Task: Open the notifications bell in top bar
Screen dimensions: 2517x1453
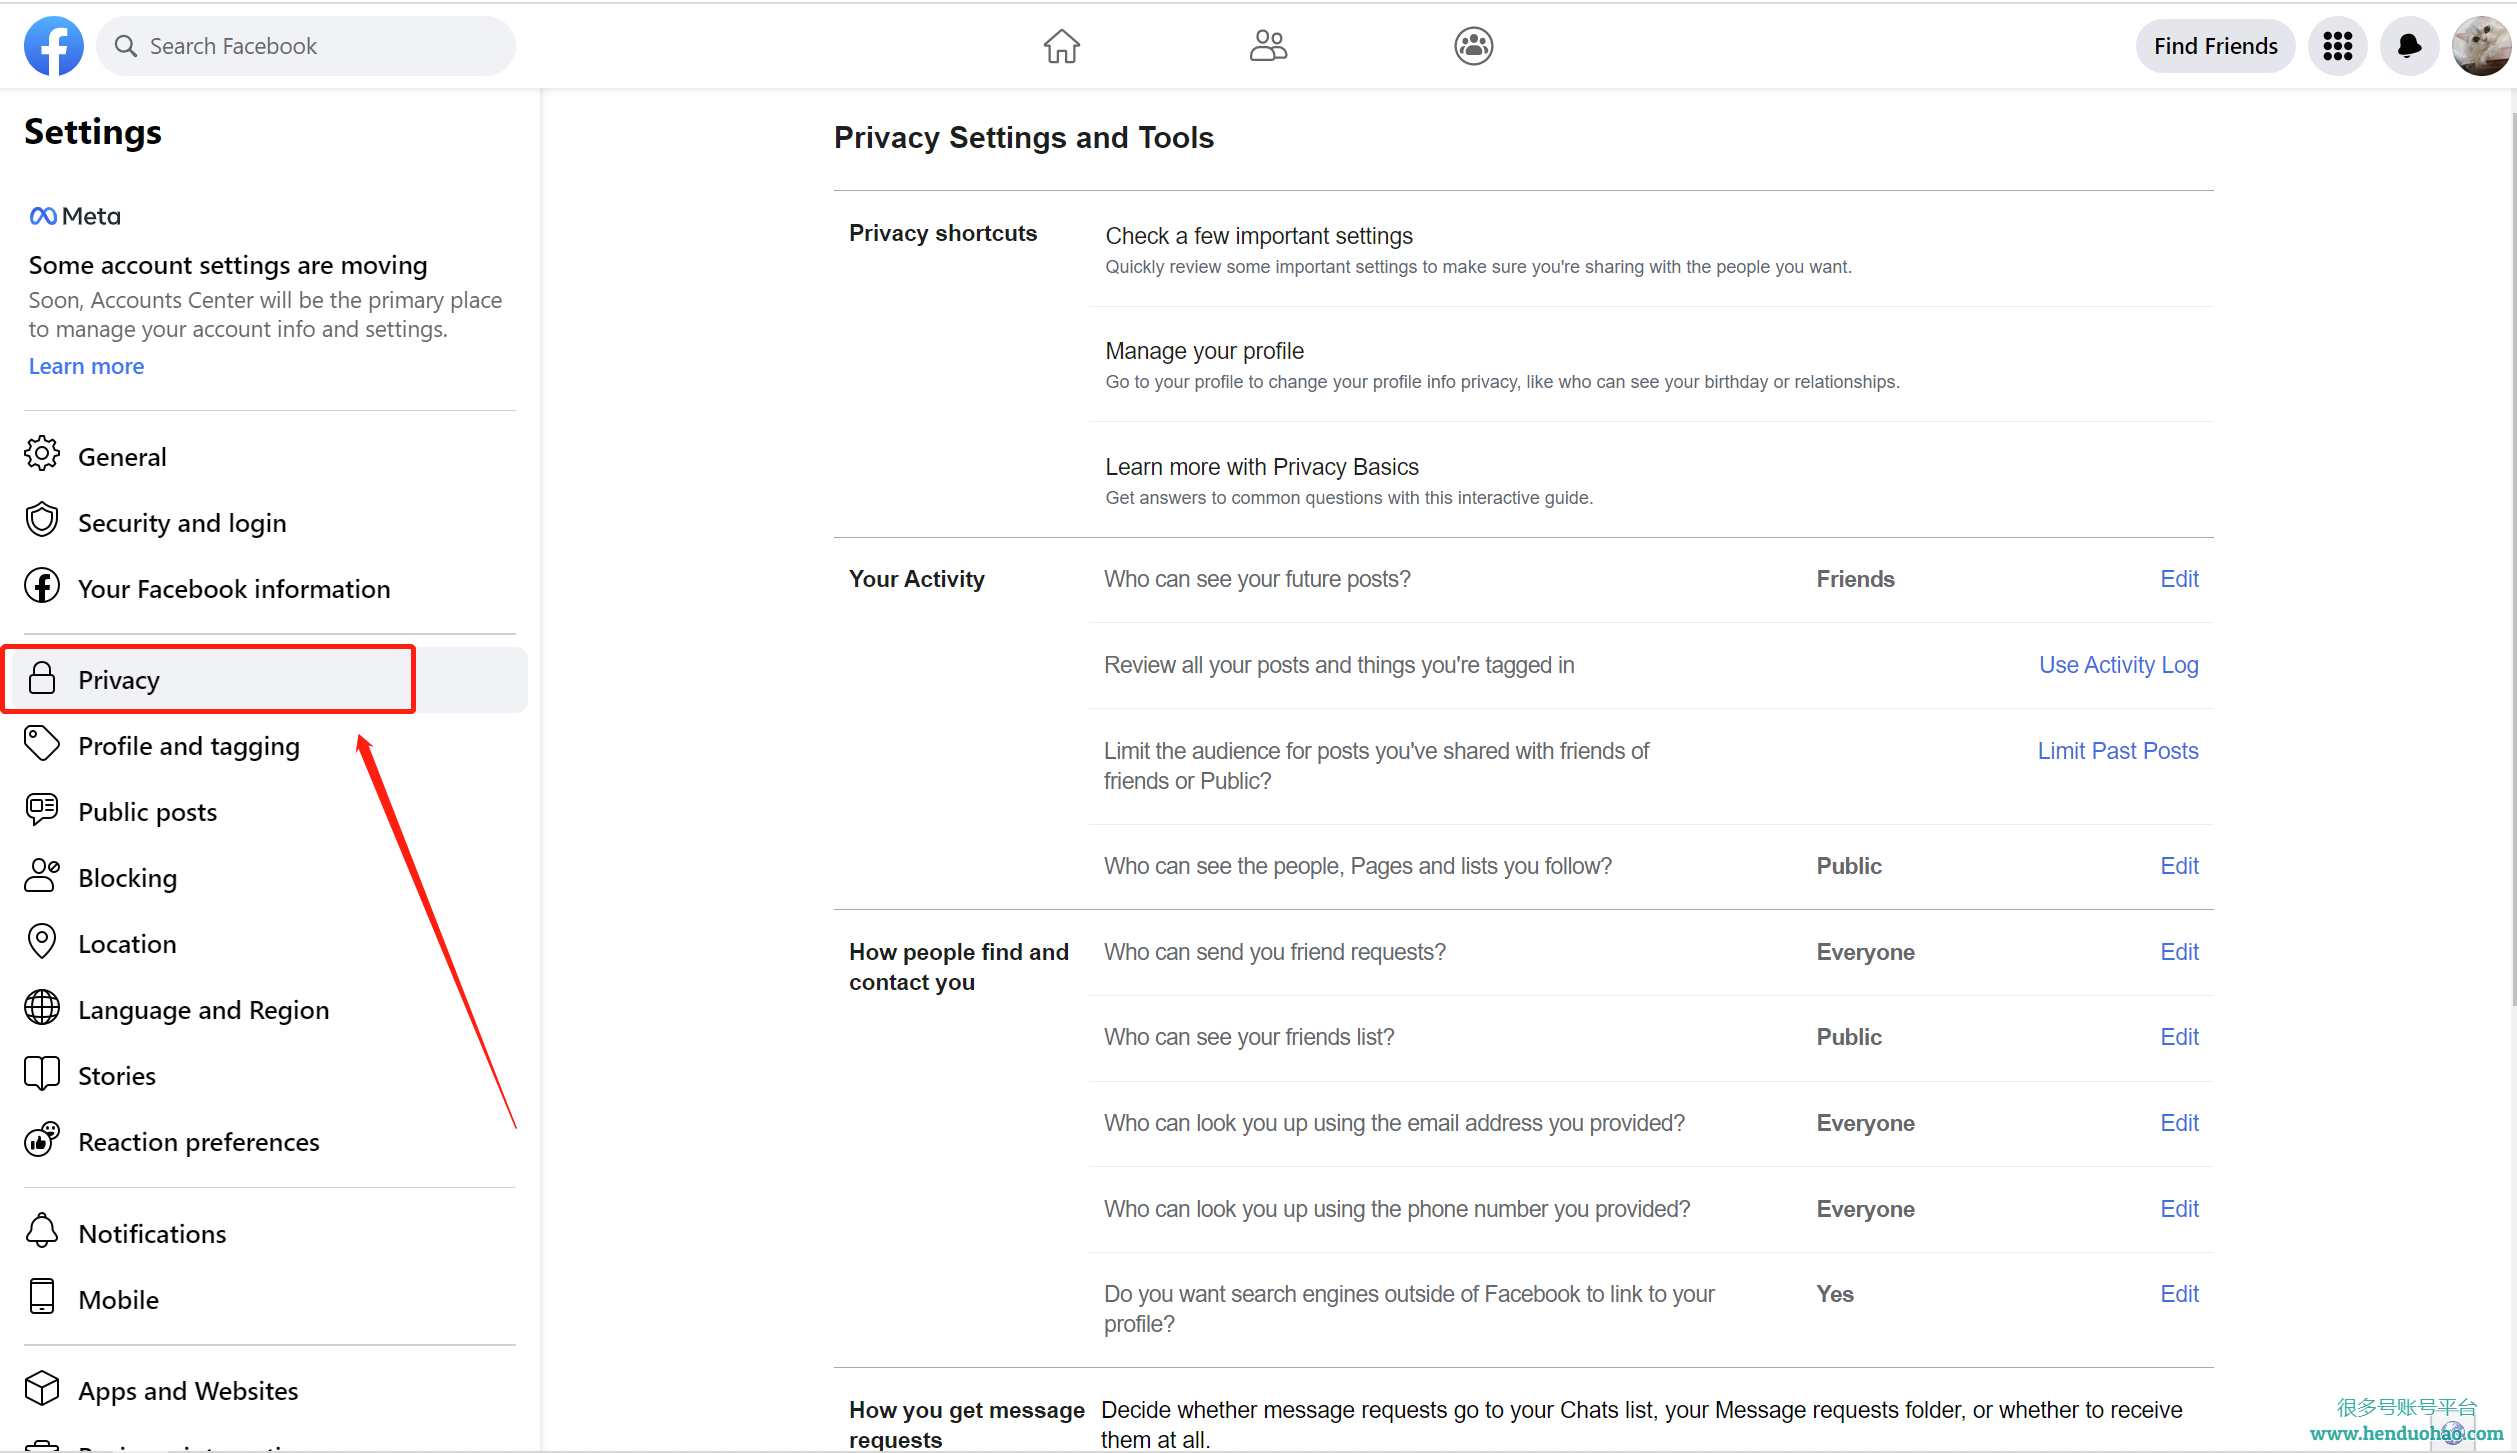Action: (2409, 46)
